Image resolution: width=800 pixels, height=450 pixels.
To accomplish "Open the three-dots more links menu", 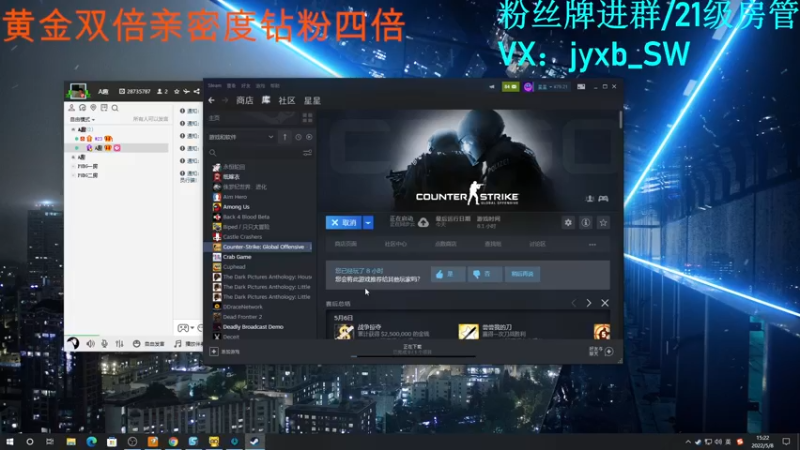I will click(x=592, y=244).
